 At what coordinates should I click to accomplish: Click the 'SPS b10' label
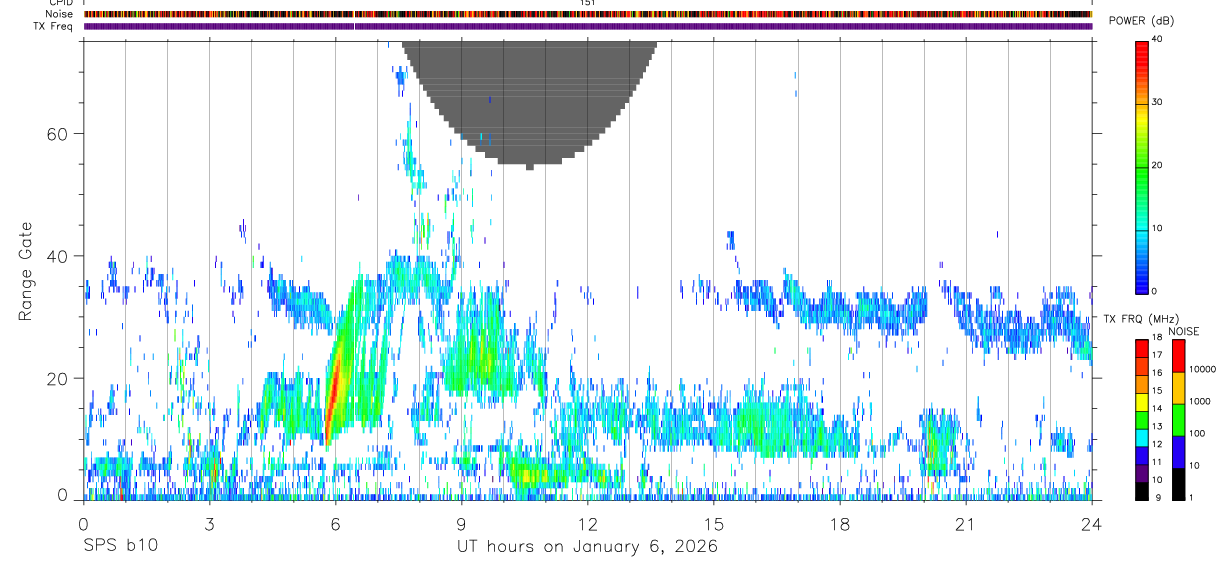[120, 547]
